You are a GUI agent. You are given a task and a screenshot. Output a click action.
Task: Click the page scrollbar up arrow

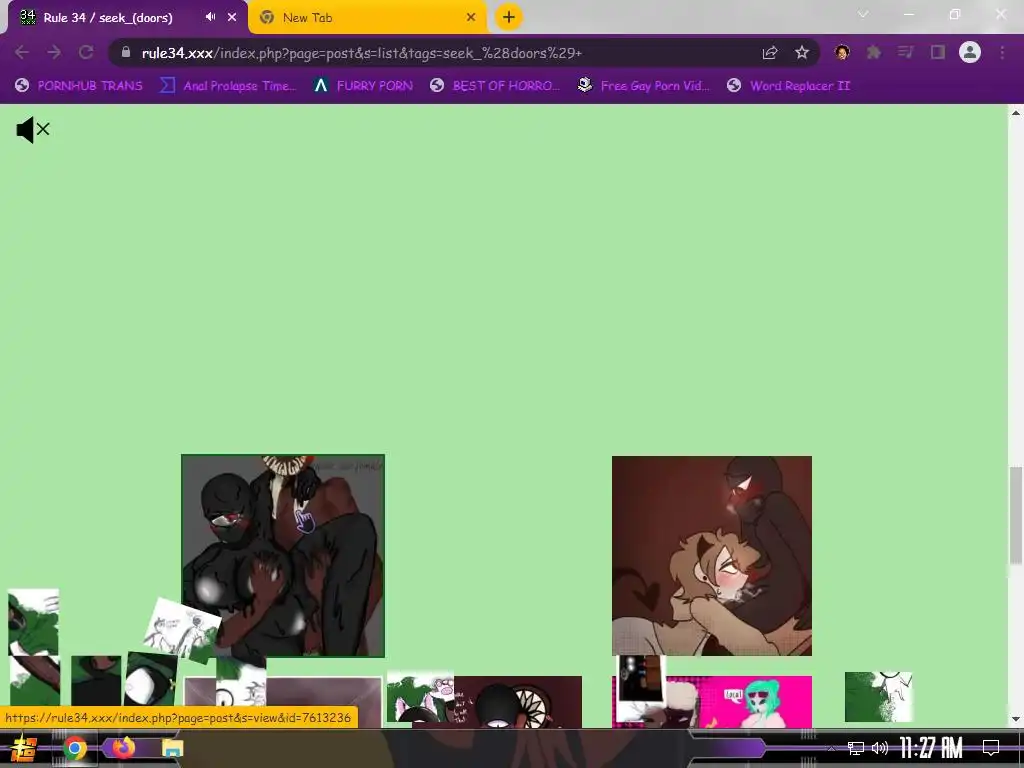pos(1016,113)
